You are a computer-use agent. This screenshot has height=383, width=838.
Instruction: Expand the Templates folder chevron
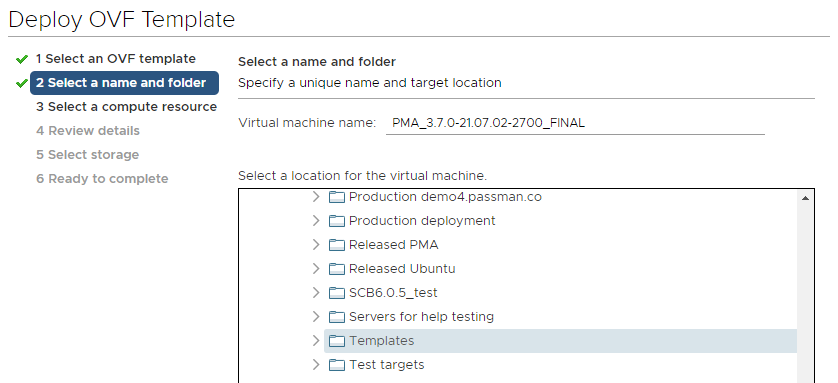pyautogui.click(x=316, y=341)
